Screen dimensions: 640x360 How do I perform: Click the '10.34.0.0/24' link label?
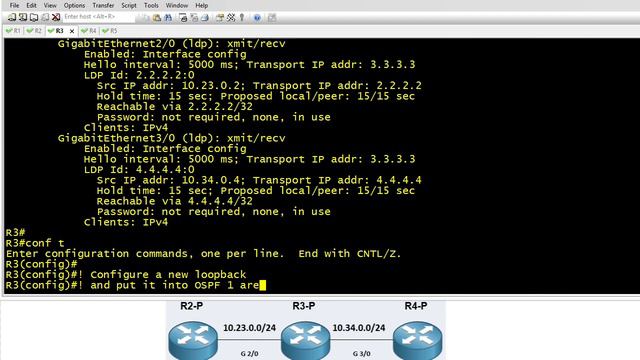pyautogui.click(x=359, y=328)
